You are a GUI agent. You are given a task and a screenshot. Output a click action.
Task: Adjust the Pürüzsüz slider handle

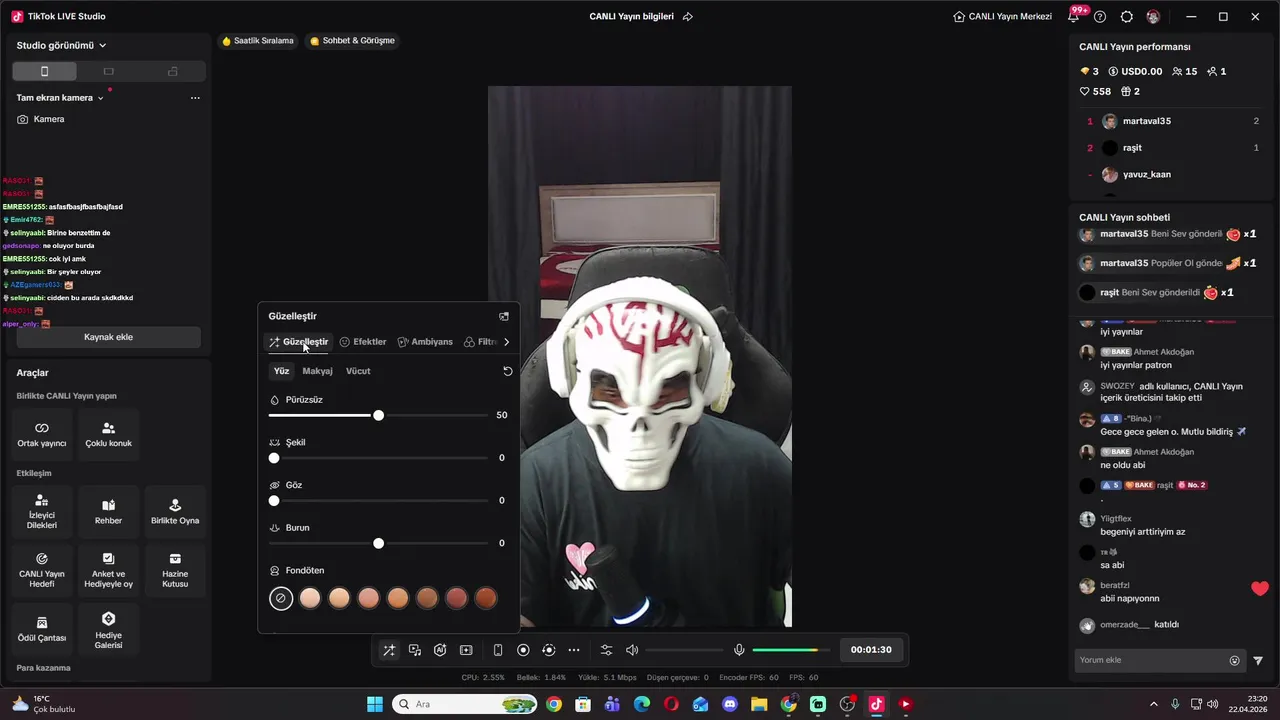(378, 415)
